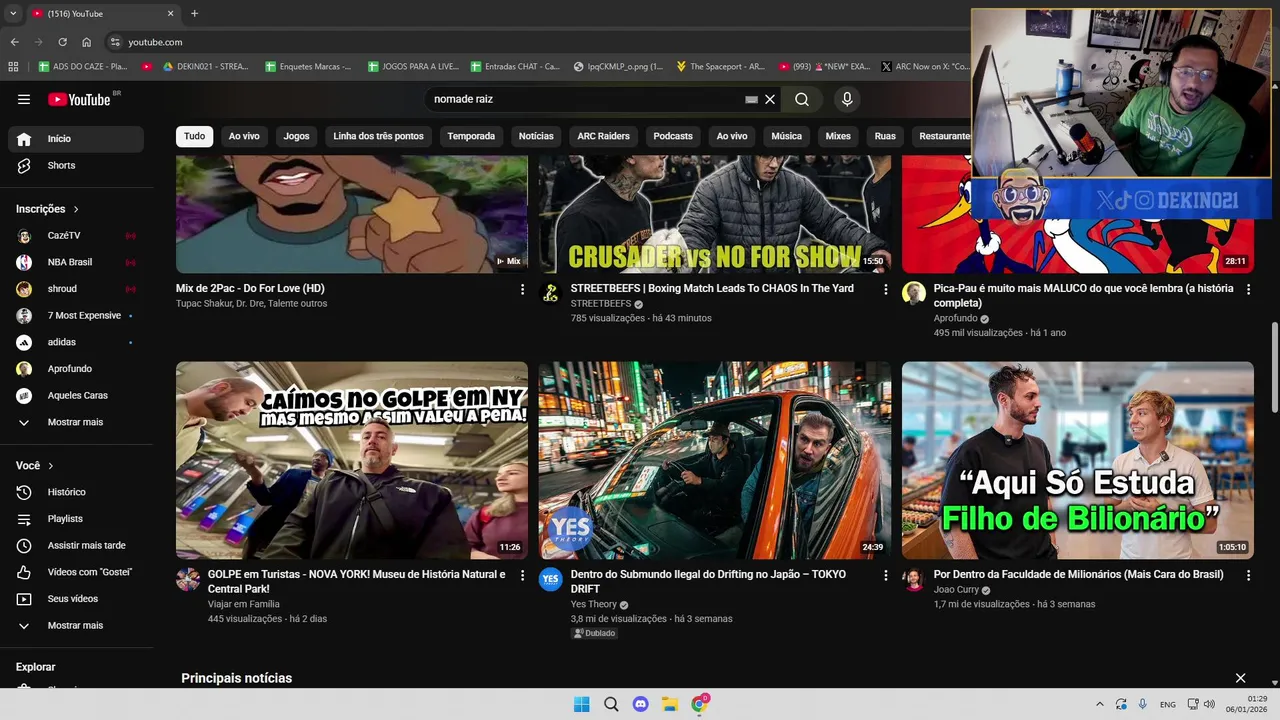Open options menu for Tokyo Drift video
The image size is (1280, 720).
tap(885, 575)
